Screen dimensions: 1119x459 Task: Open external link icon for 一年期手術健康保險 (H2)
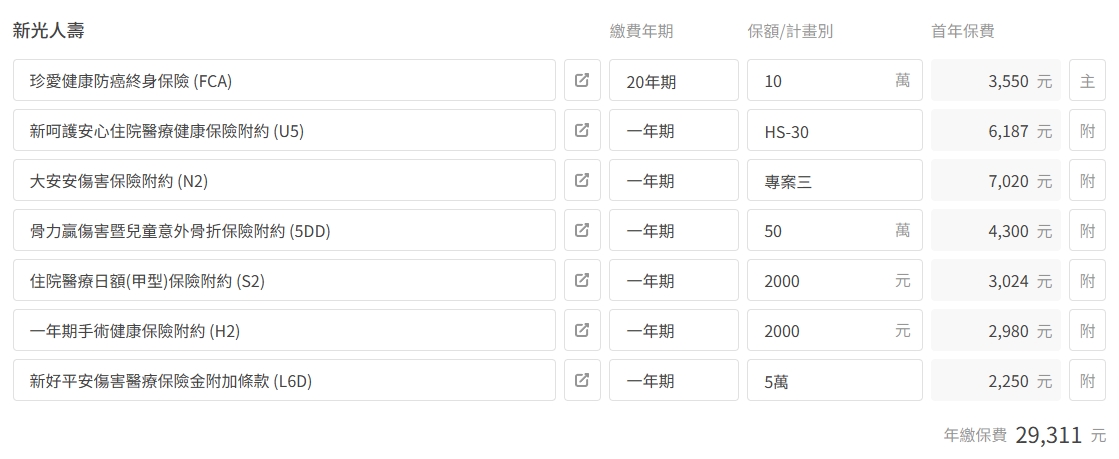[582, 330]
